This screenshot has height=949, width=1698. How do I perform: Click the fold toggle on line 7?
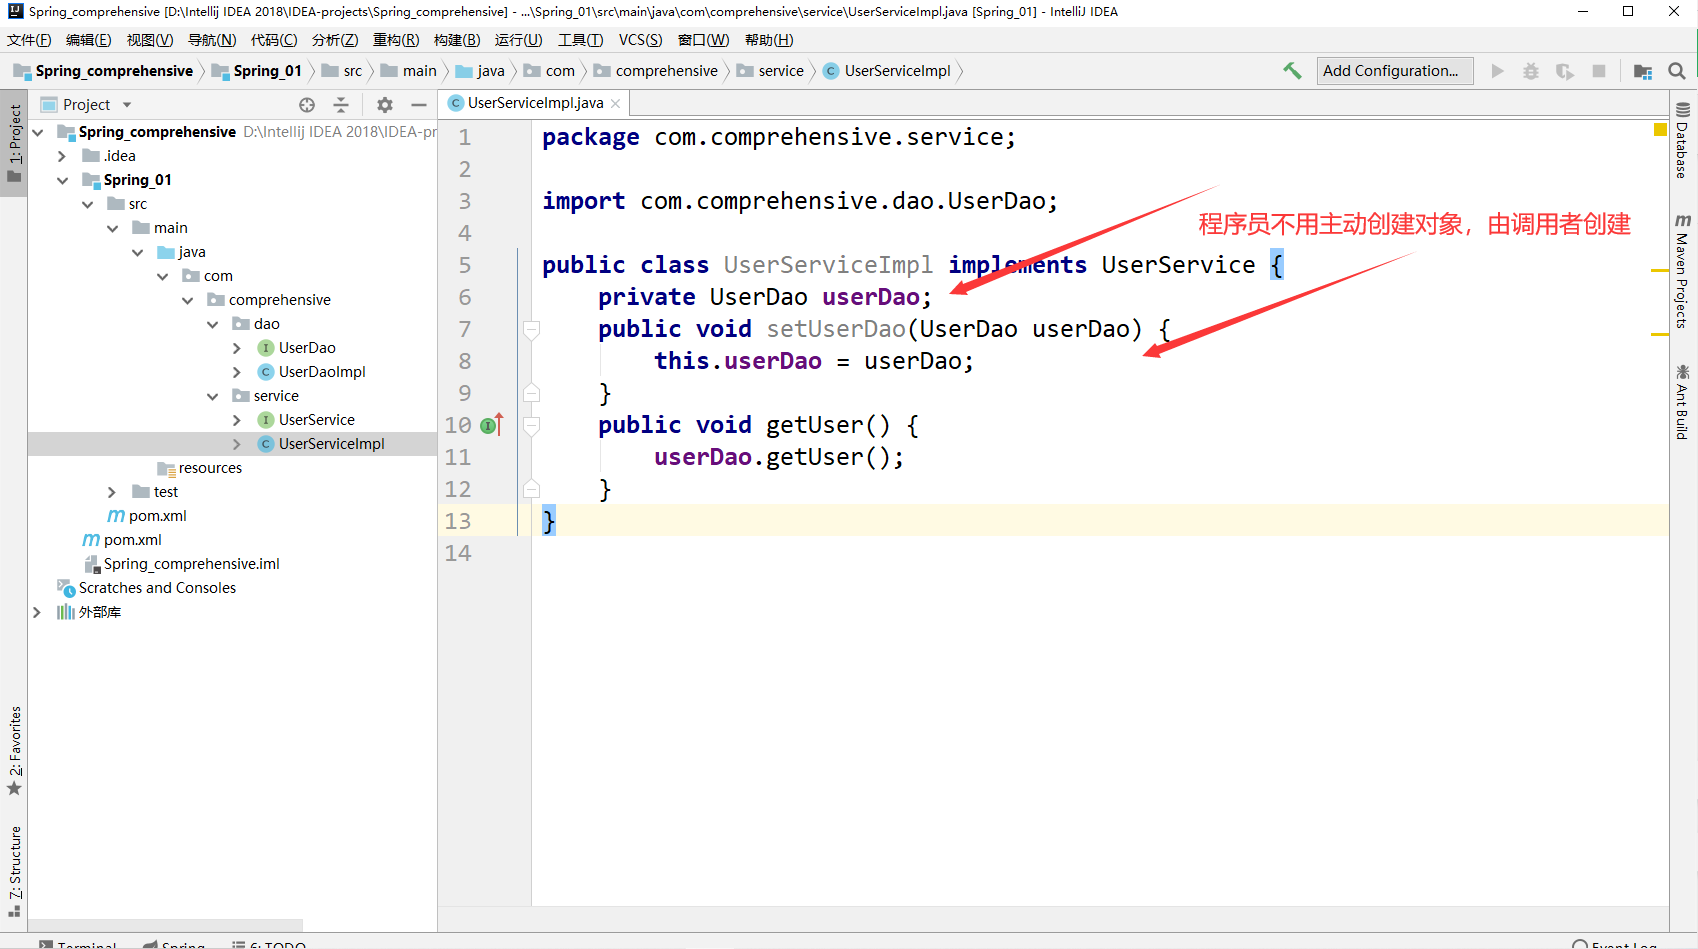(532, 329)
